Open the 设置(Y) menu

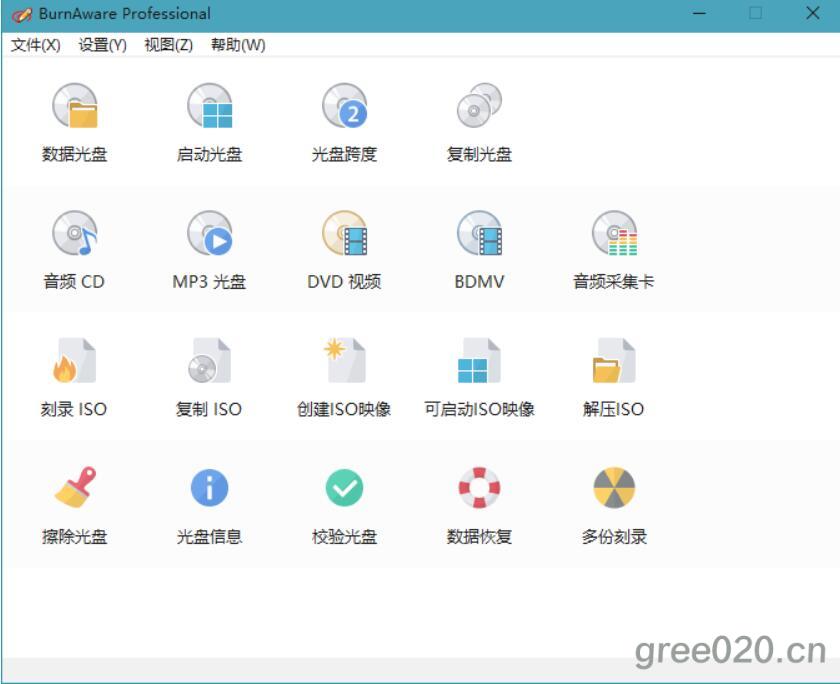pos(102,45)
